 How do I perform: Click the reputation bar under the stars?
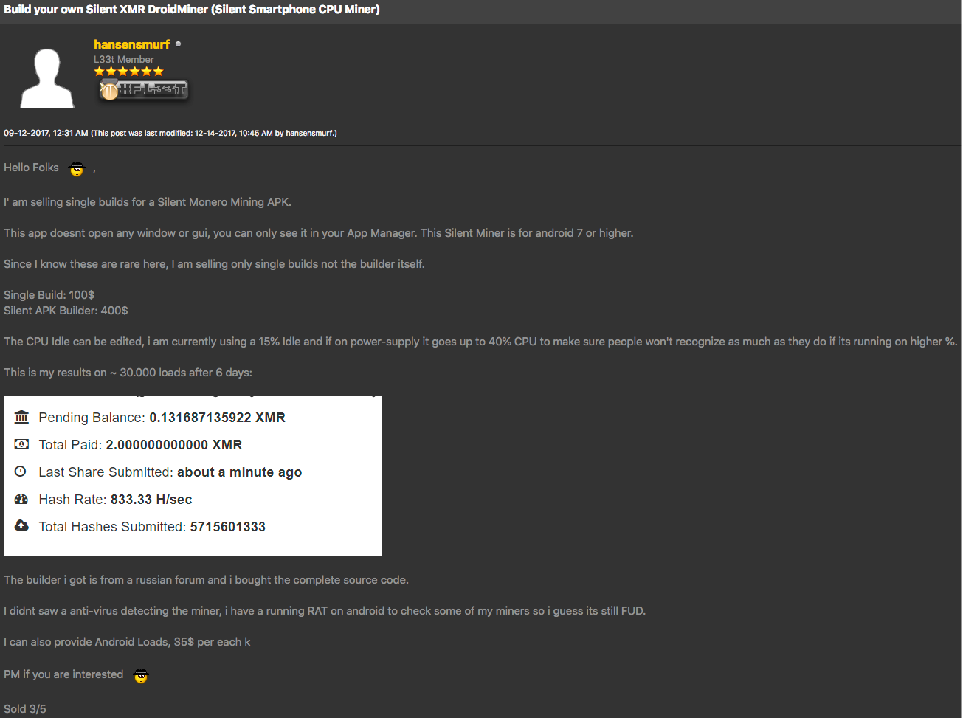(143, 91)
